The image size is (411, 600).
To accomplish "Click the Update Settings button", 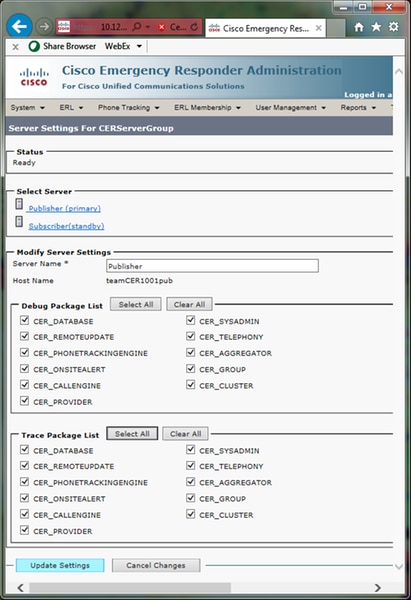I will click(x=60, y=565).
